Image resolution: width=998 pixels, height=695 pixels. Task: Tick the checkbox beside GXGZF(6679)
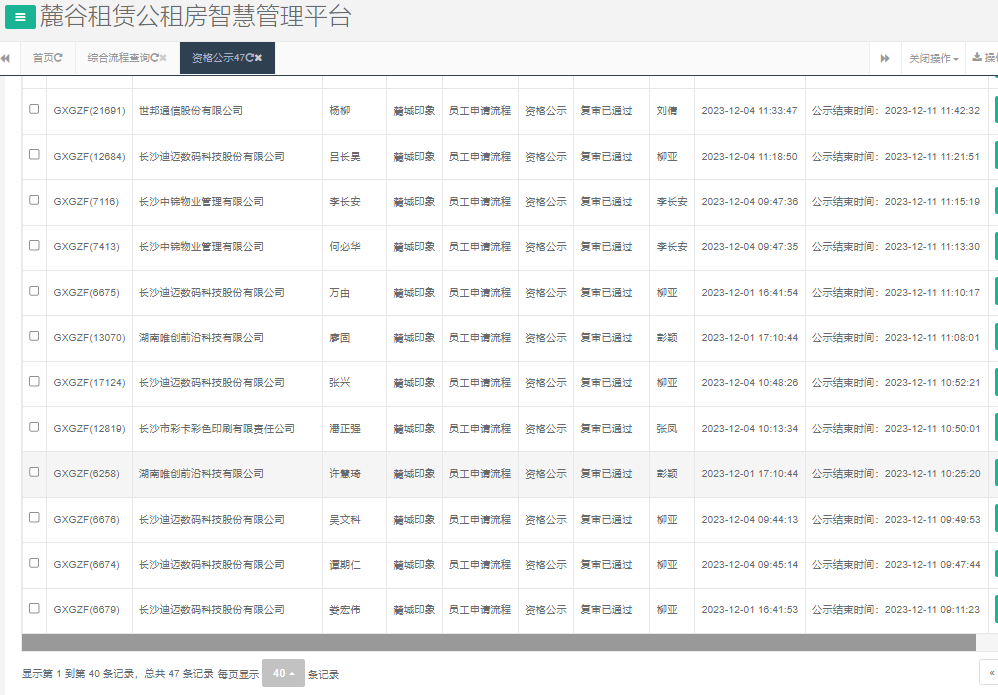pos(34,608)
